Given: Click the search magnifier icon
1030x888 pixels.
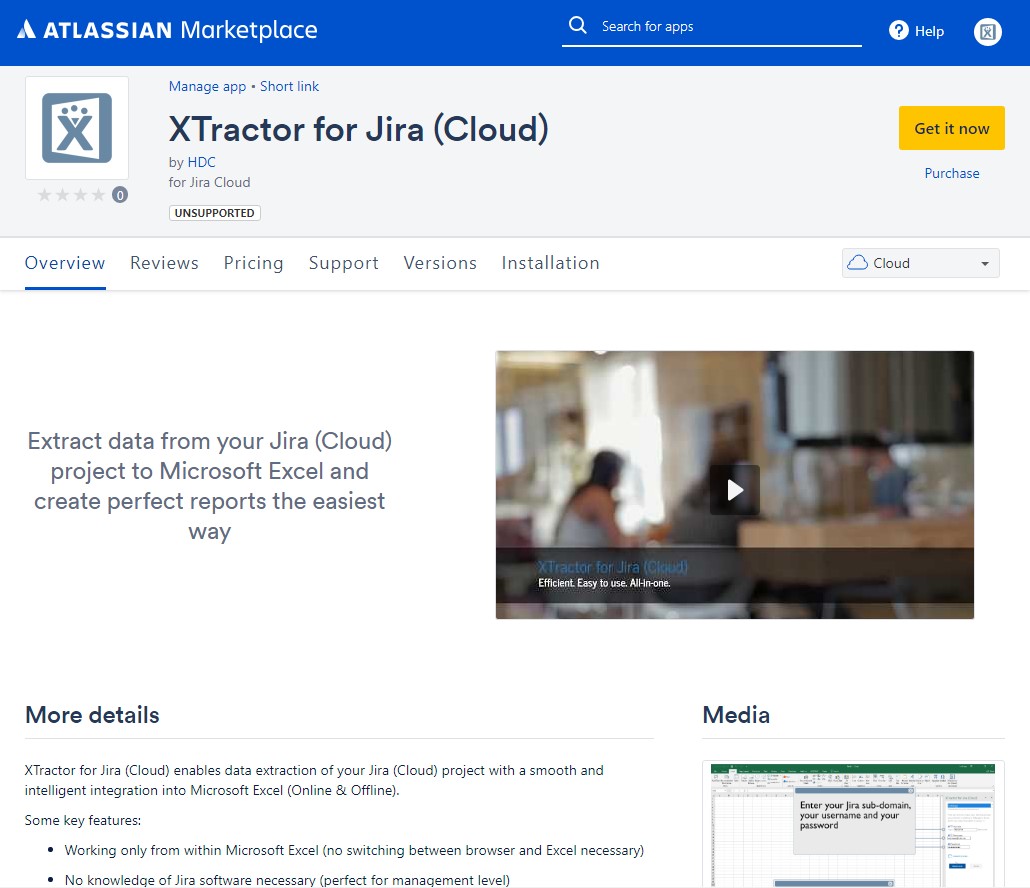Looking at the screenshot, I should (x=577, y=26).
